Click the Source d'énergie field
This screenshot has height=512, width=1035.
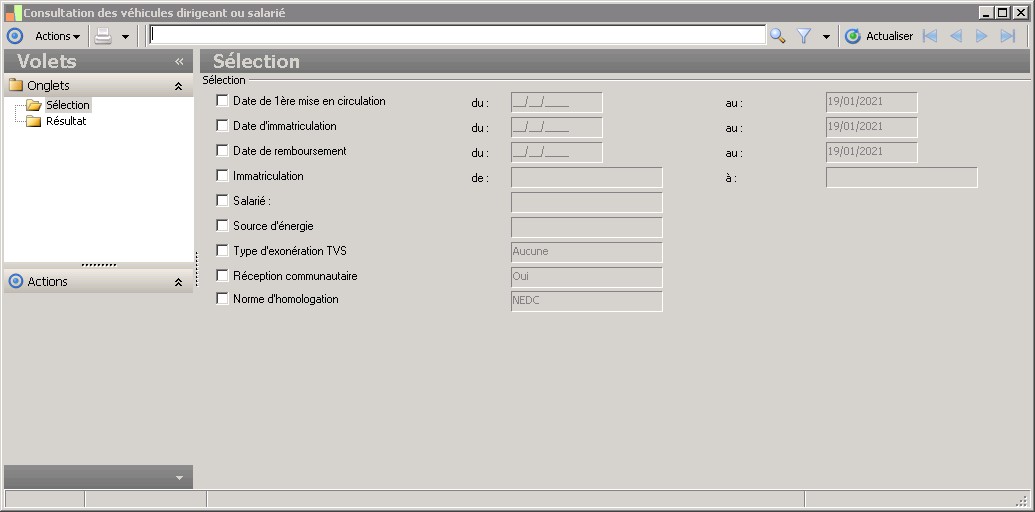pyautogui.click(x=586, y=228)
